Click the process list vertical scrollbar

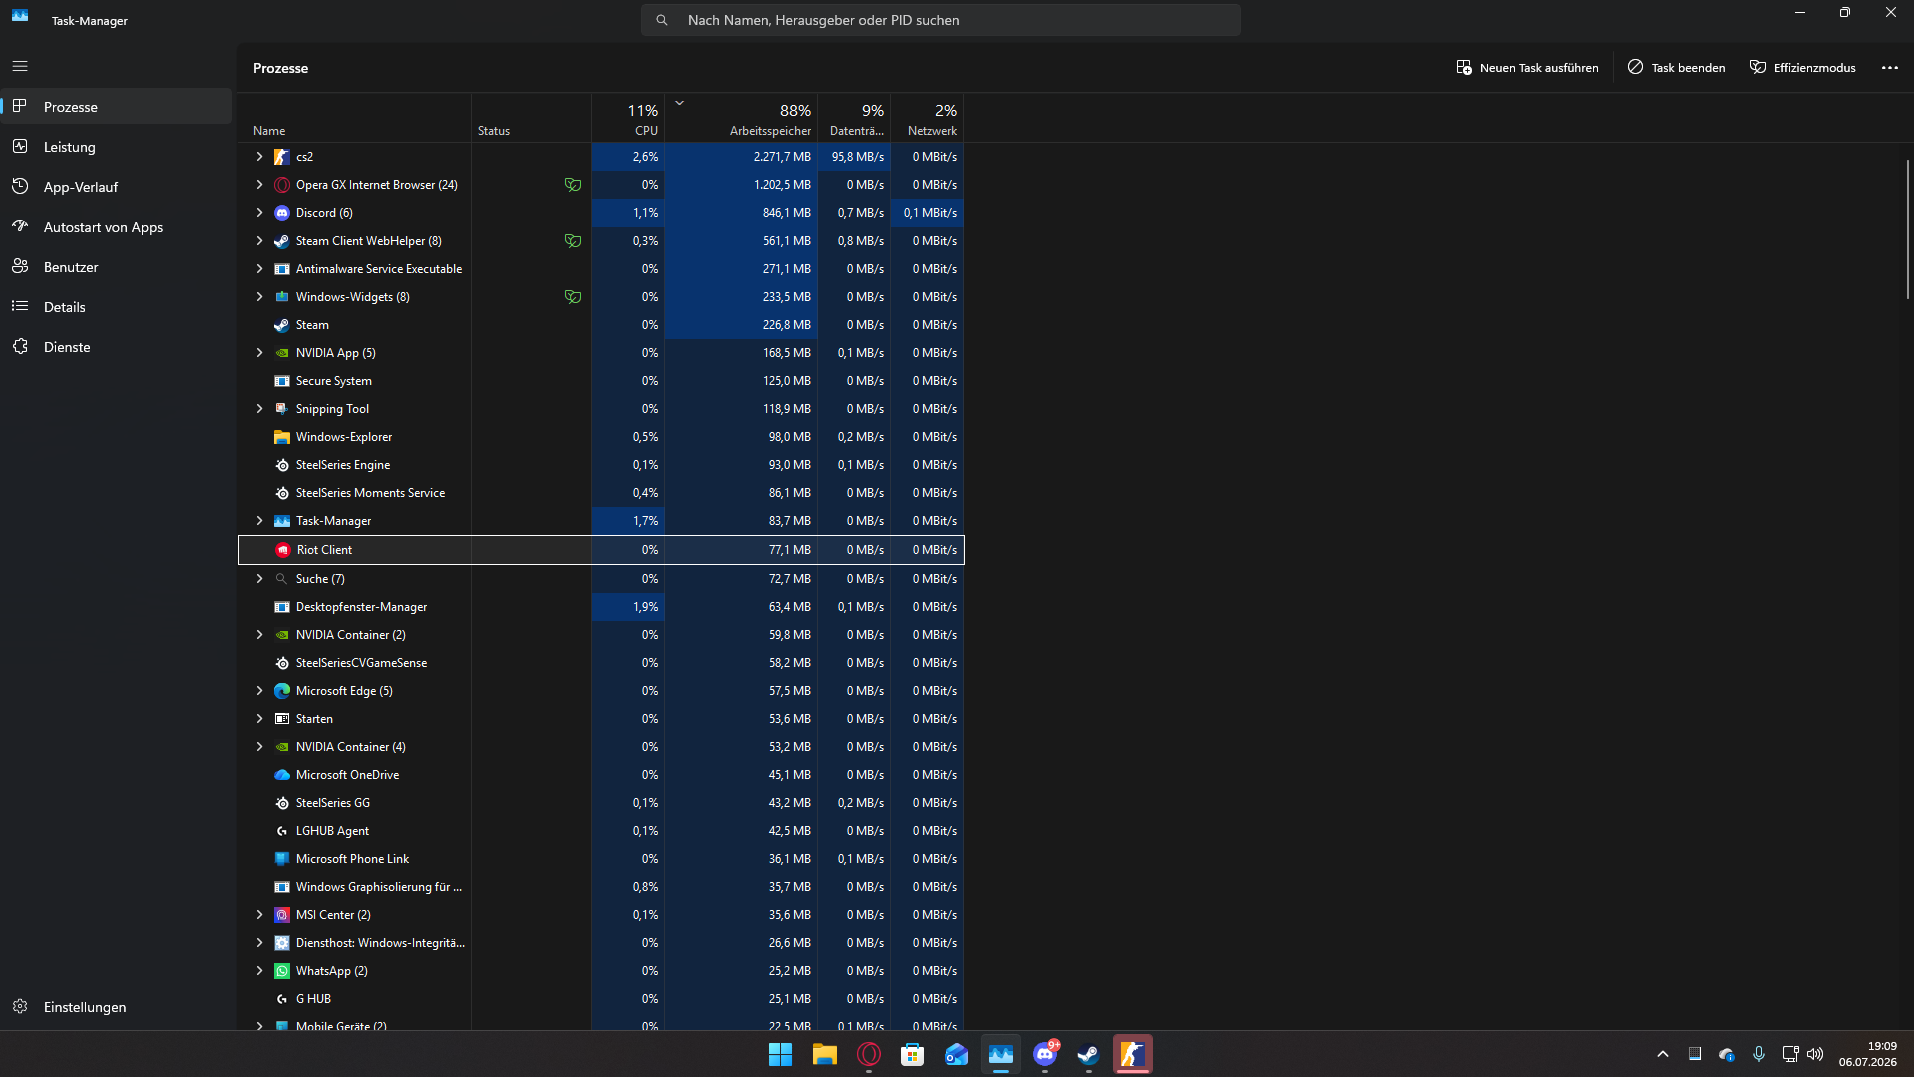[x=1908, y=229]
